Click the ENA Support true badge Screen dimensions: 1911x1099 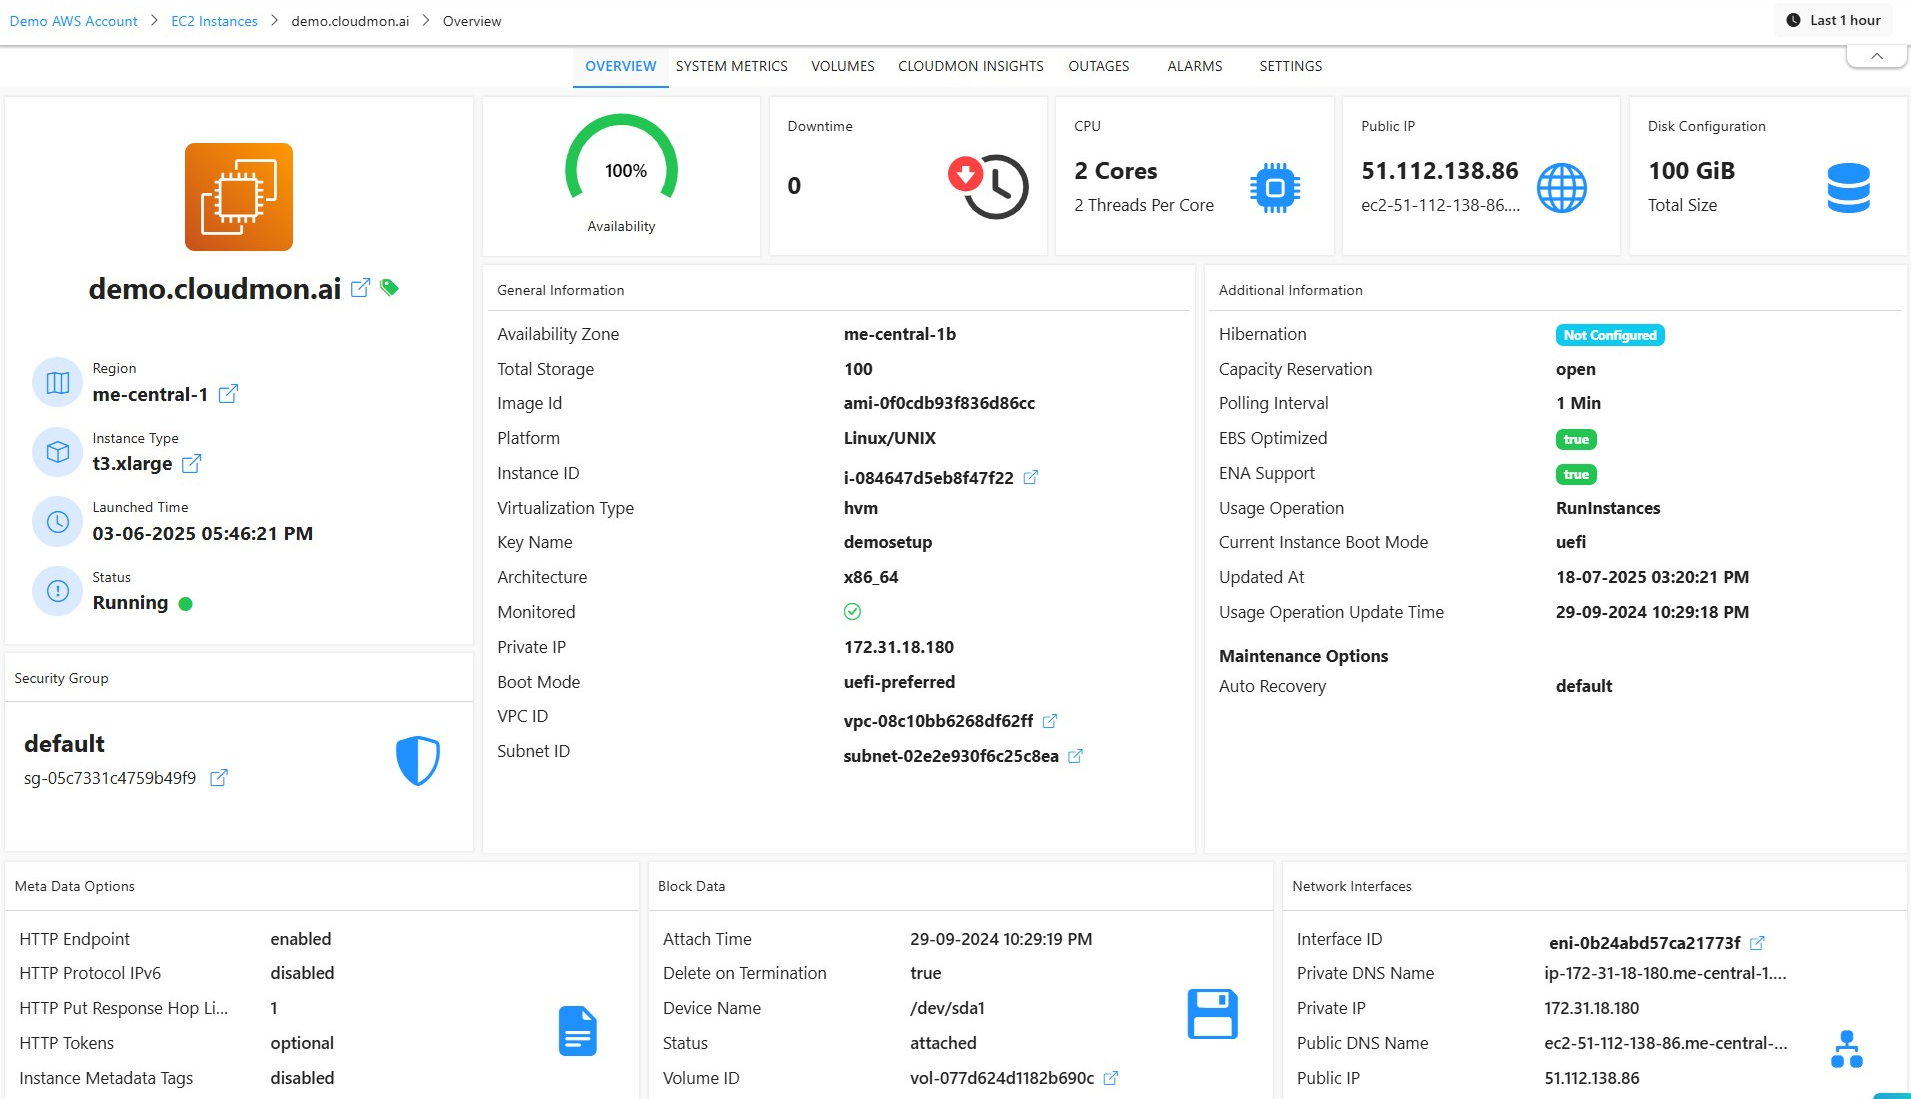(1576, 474)
